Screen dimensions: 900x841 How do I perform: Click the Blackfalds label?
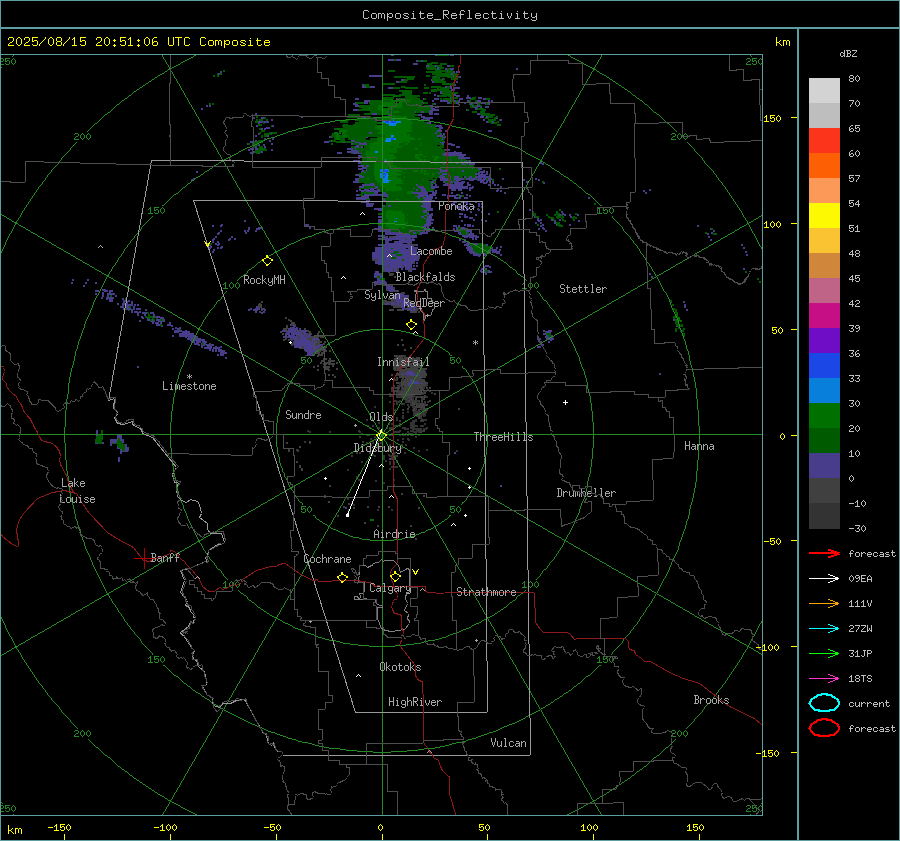[425, 277]
